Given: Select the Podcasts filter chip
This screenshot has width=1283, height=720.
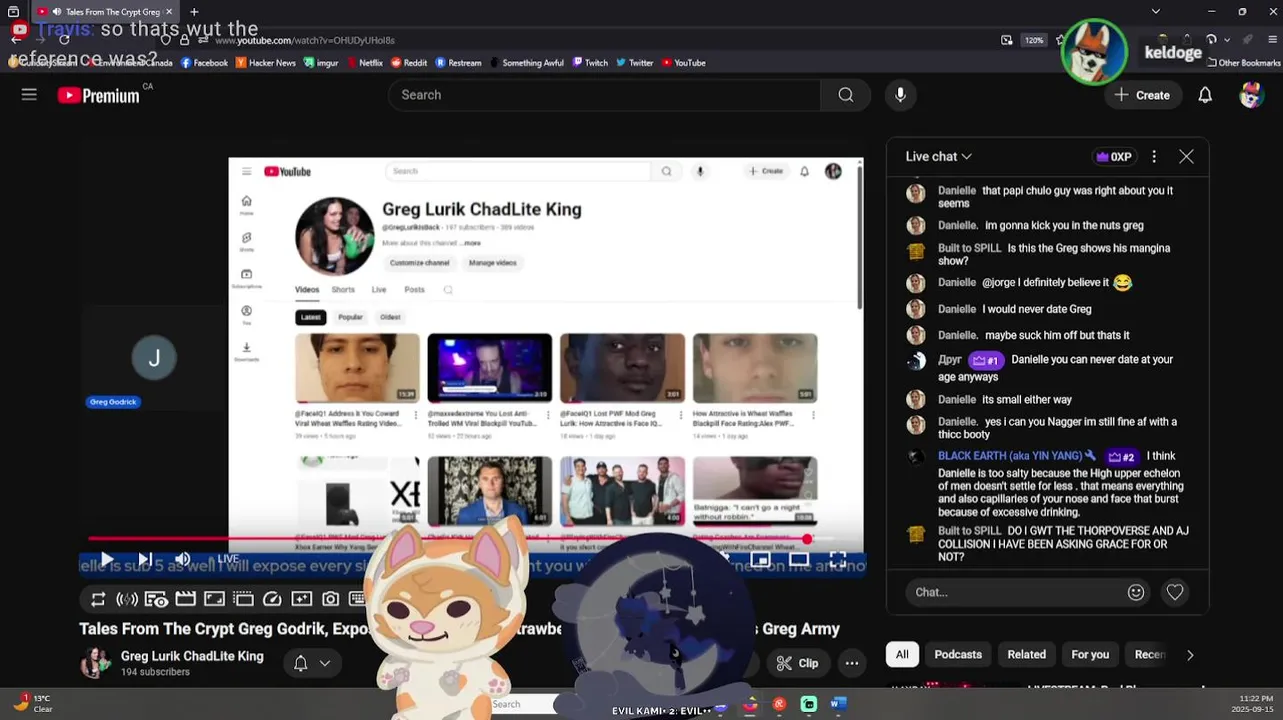Looking at the screenshot, I should 958,655.
